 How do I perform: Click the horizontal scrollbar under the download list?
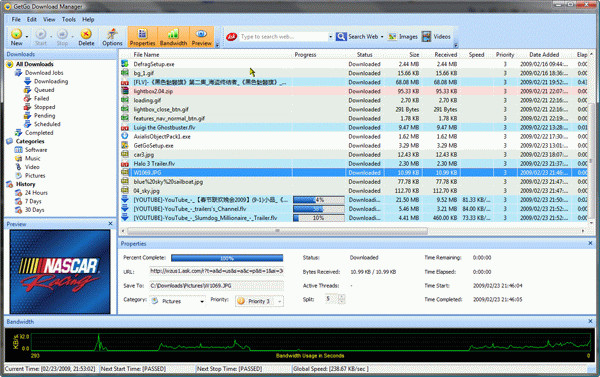(277, 231)
